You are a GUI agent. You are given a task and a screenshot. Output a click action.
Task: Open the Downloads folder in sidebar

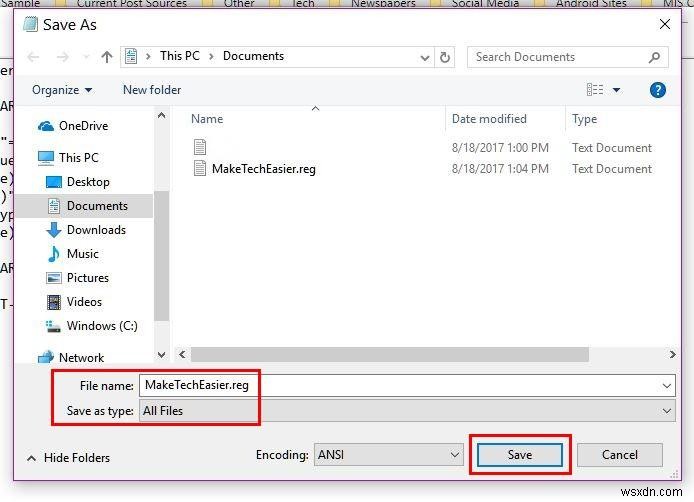tap(96, 230)
